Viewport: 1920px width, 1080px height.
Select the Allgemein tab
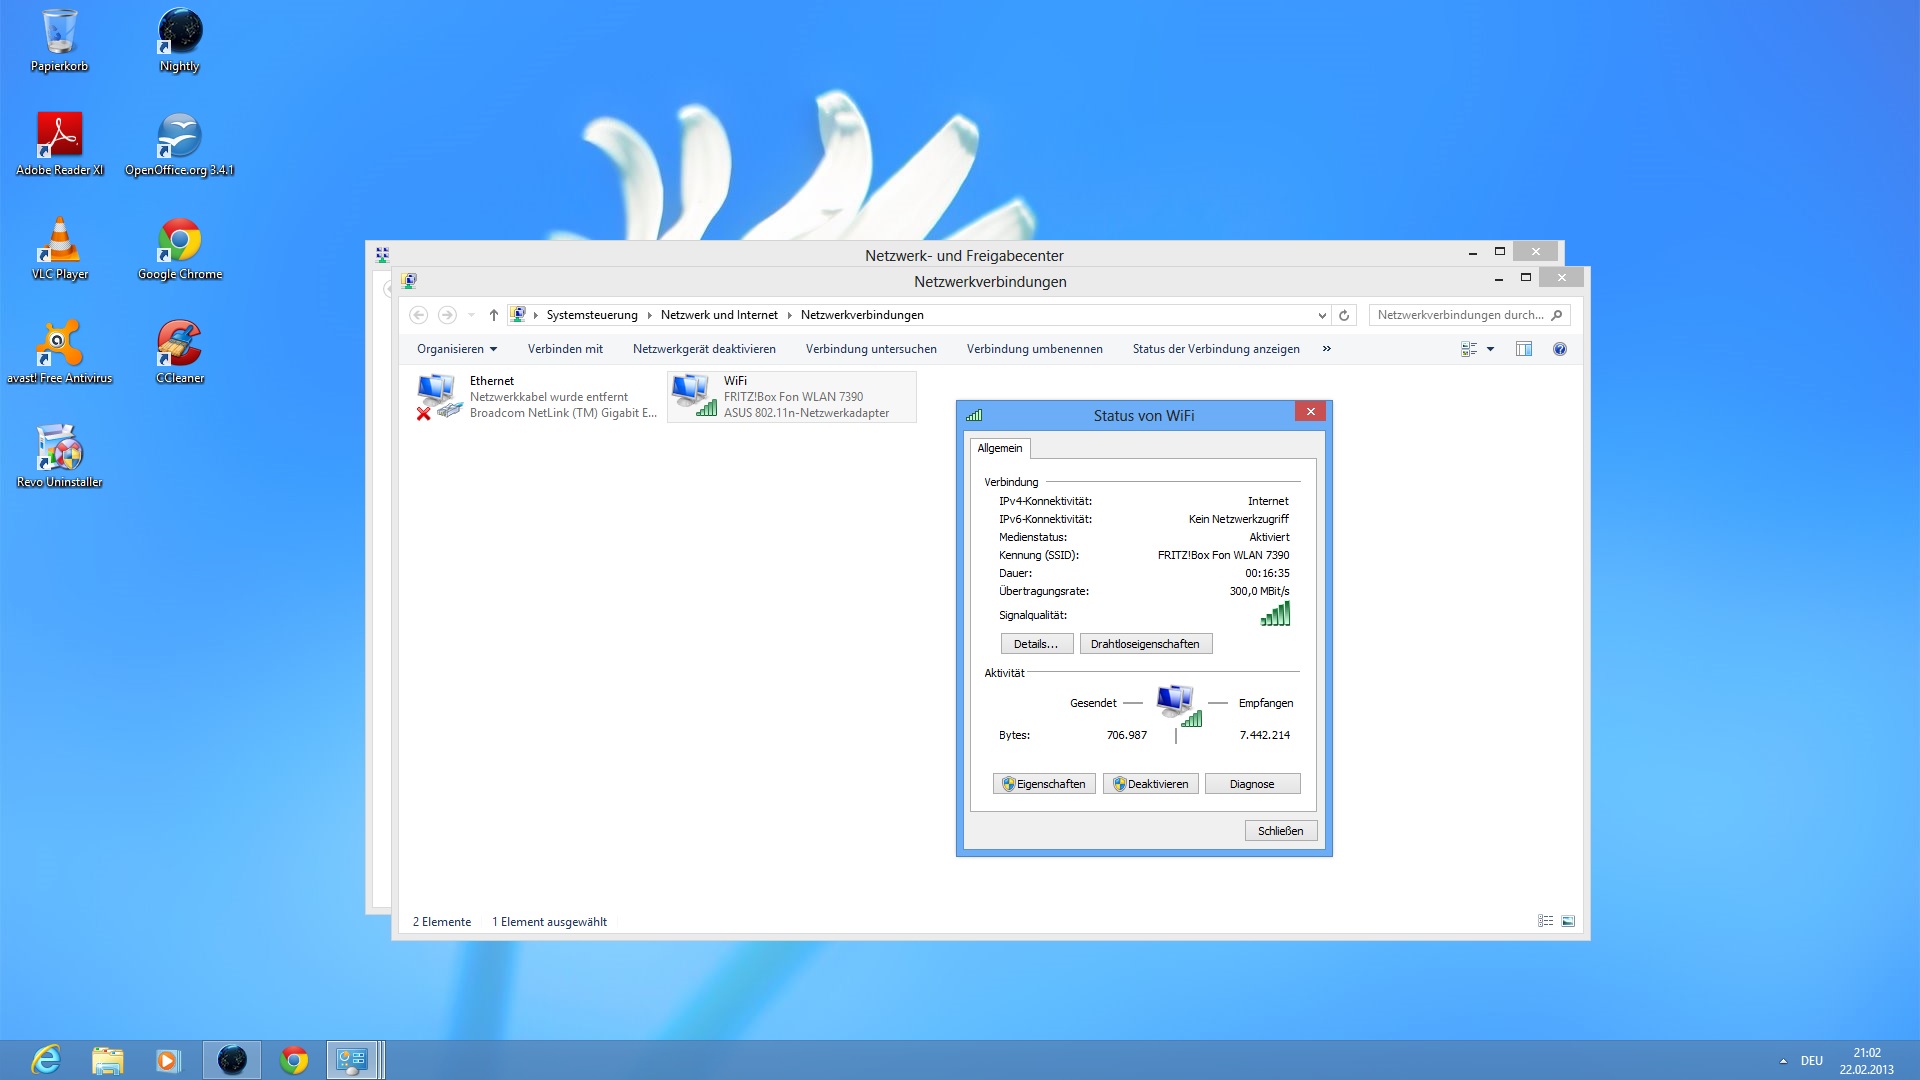pos(999,448)
